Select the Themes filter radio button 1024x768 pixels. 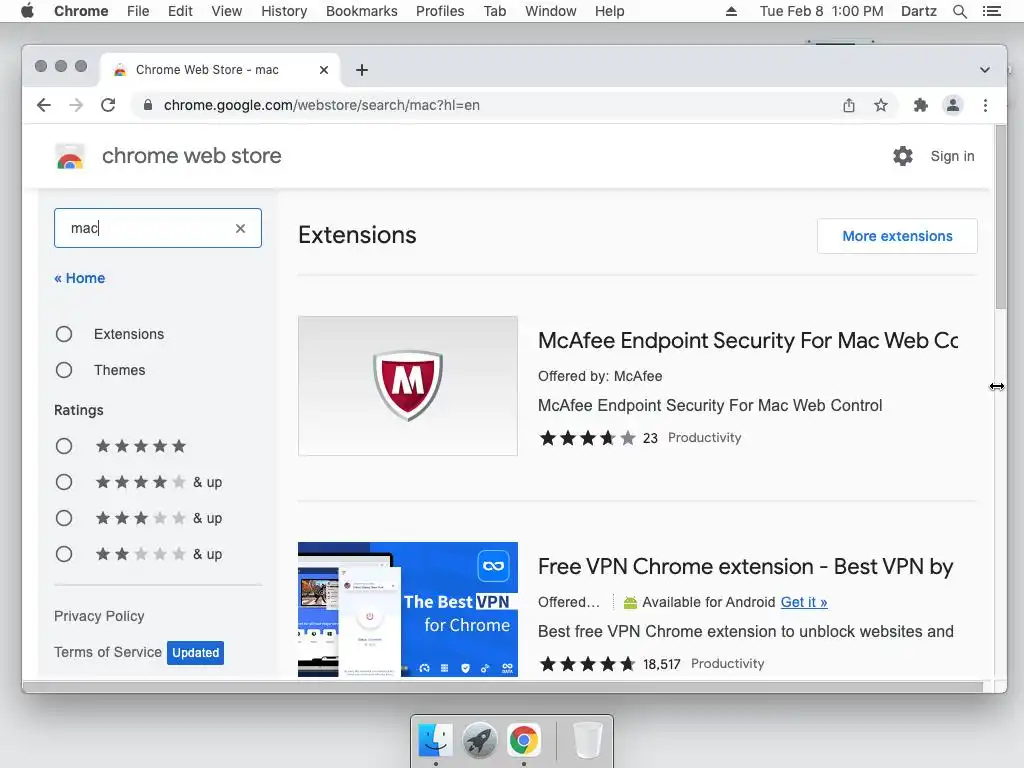pos(64,370)
